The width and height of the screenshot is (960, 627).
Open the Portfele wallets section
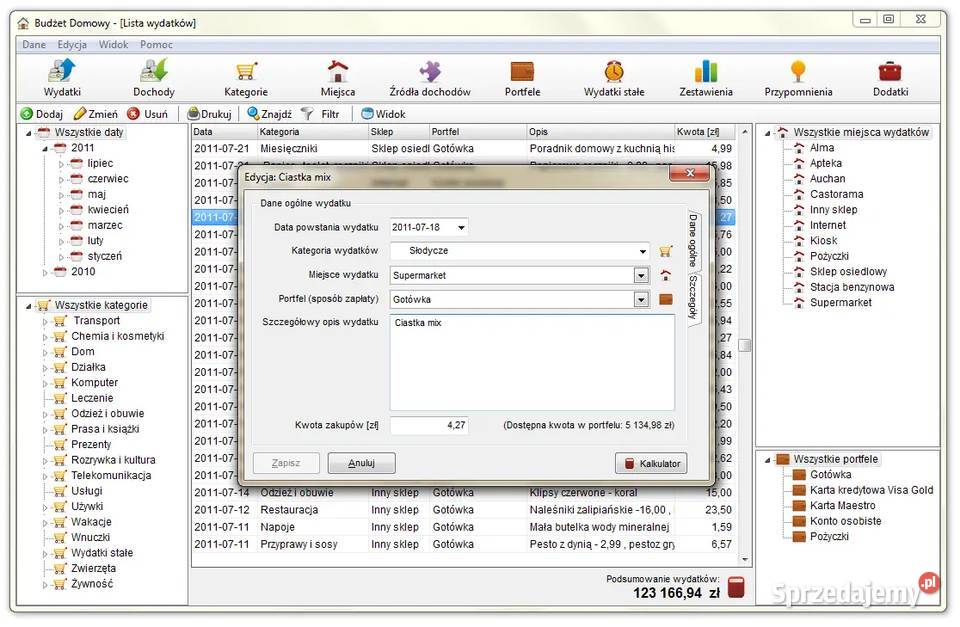(522, 78)
